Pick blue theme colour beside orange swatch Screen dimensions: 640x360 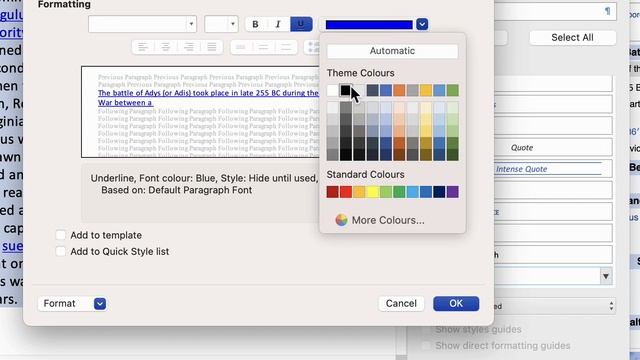click(x=386, y=90)
